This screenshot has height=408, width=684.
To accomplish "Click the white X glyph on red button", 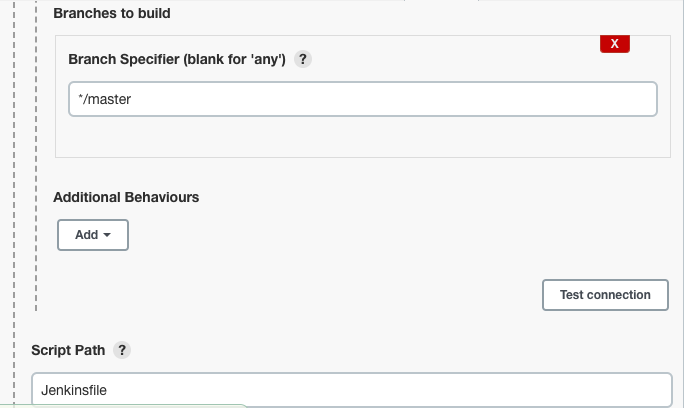I will (x=615, y=44).
